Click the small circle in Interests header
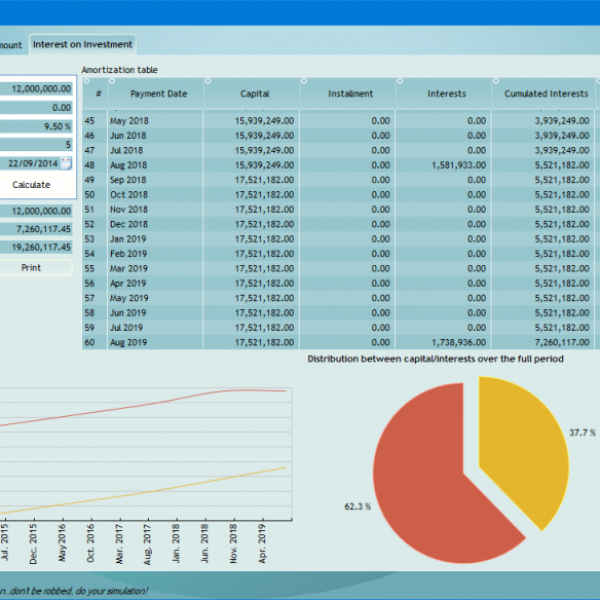 pos(399,81)
